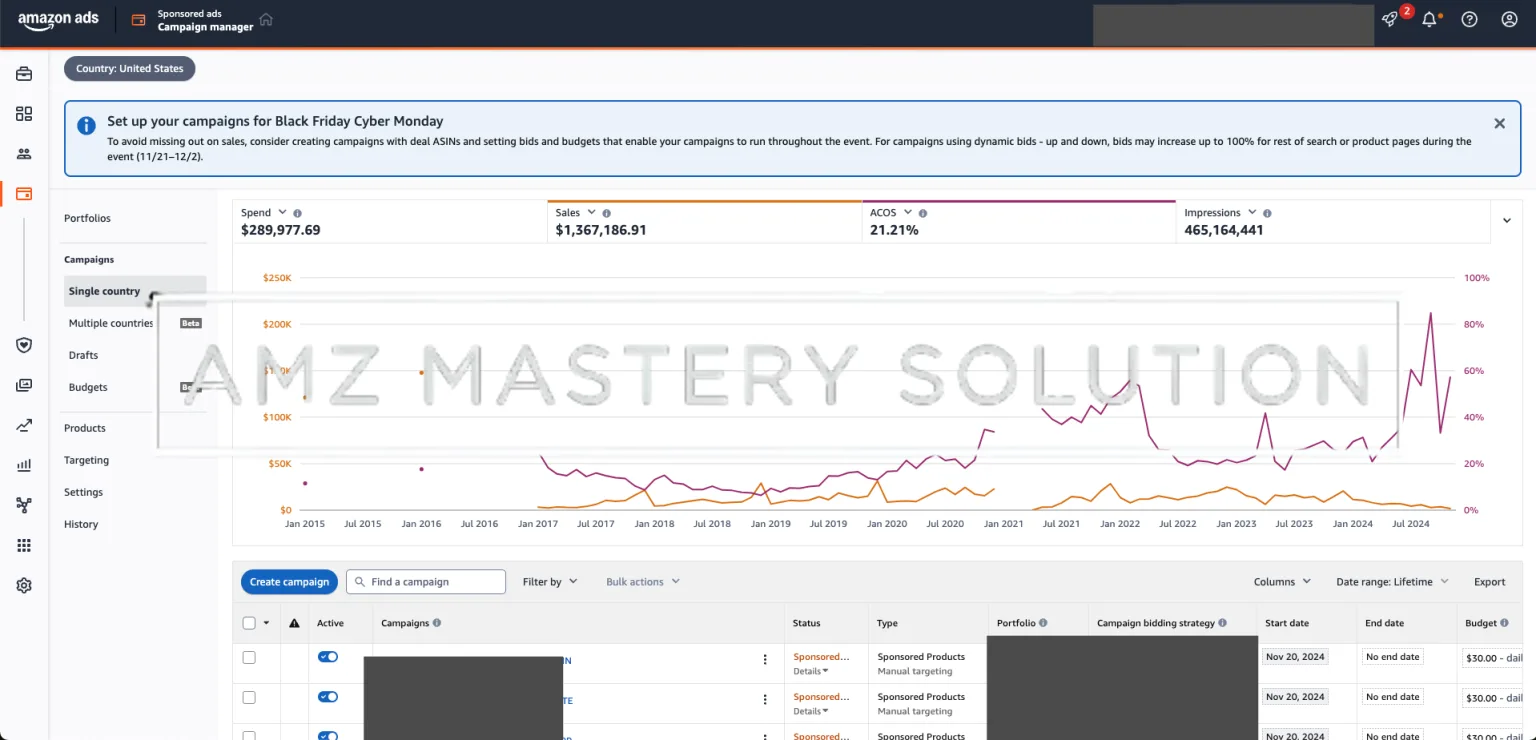Viewport: 1536px width, 740px height.
Task: Click the info icon beside the Campaigns column header
Action: pyautogui.click(x=437, y=623)
